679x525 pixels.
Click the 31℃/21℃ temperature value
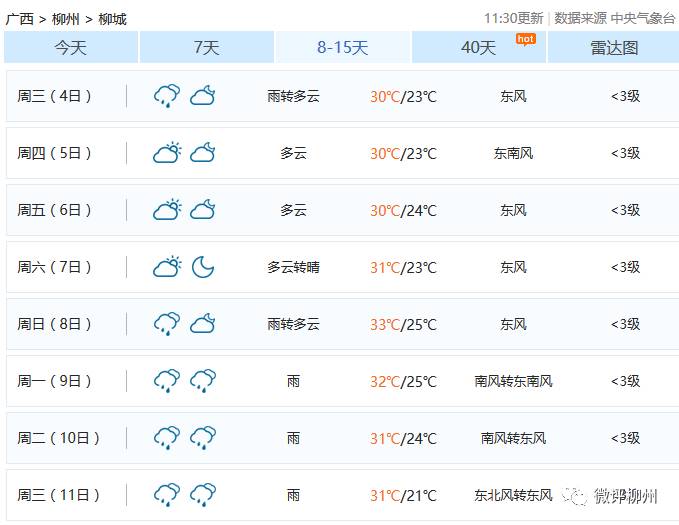coord(403,496)
